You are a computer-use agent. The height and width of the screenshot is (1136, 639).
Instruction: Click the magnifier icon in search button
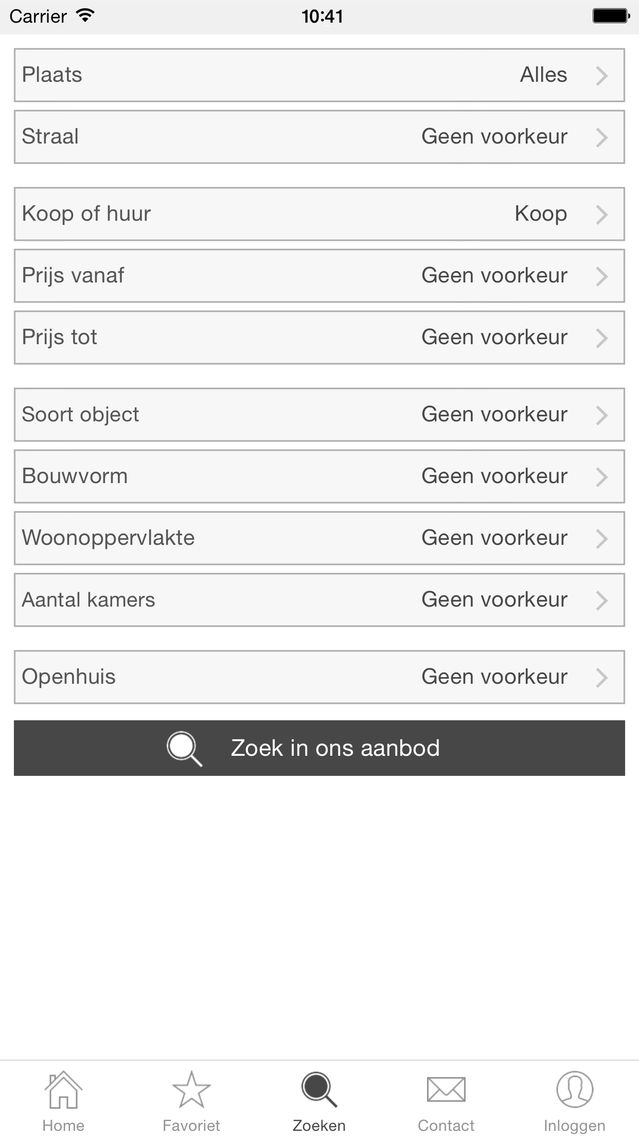point(184,748)
